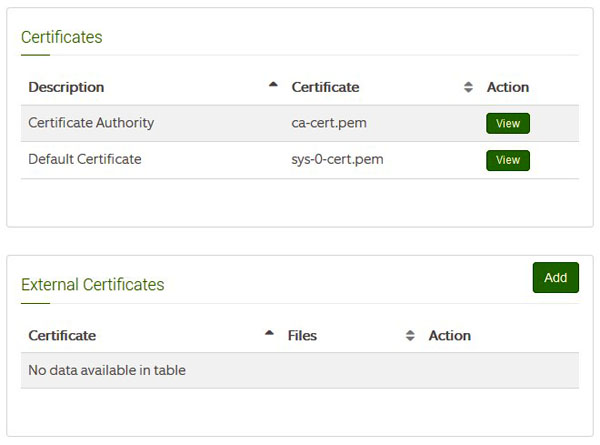Click the Description column header
The height and width of the screenshot is (445, 600).
66,87
